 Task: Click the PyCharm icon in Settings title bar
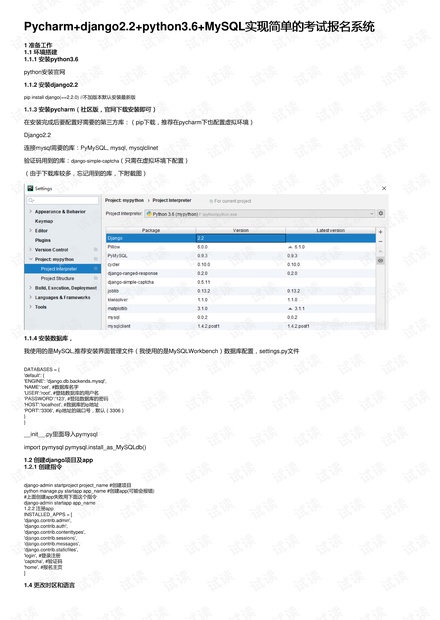(x=30, y=188)
